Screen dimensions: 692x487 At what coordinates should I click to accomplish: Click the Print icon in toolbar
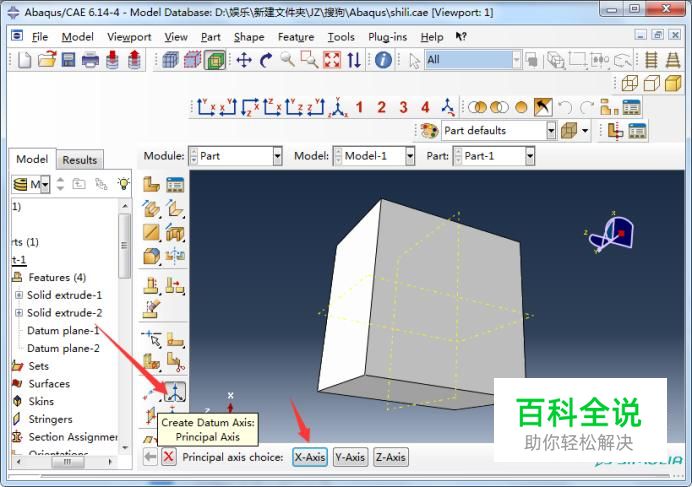tap(90, 60)
